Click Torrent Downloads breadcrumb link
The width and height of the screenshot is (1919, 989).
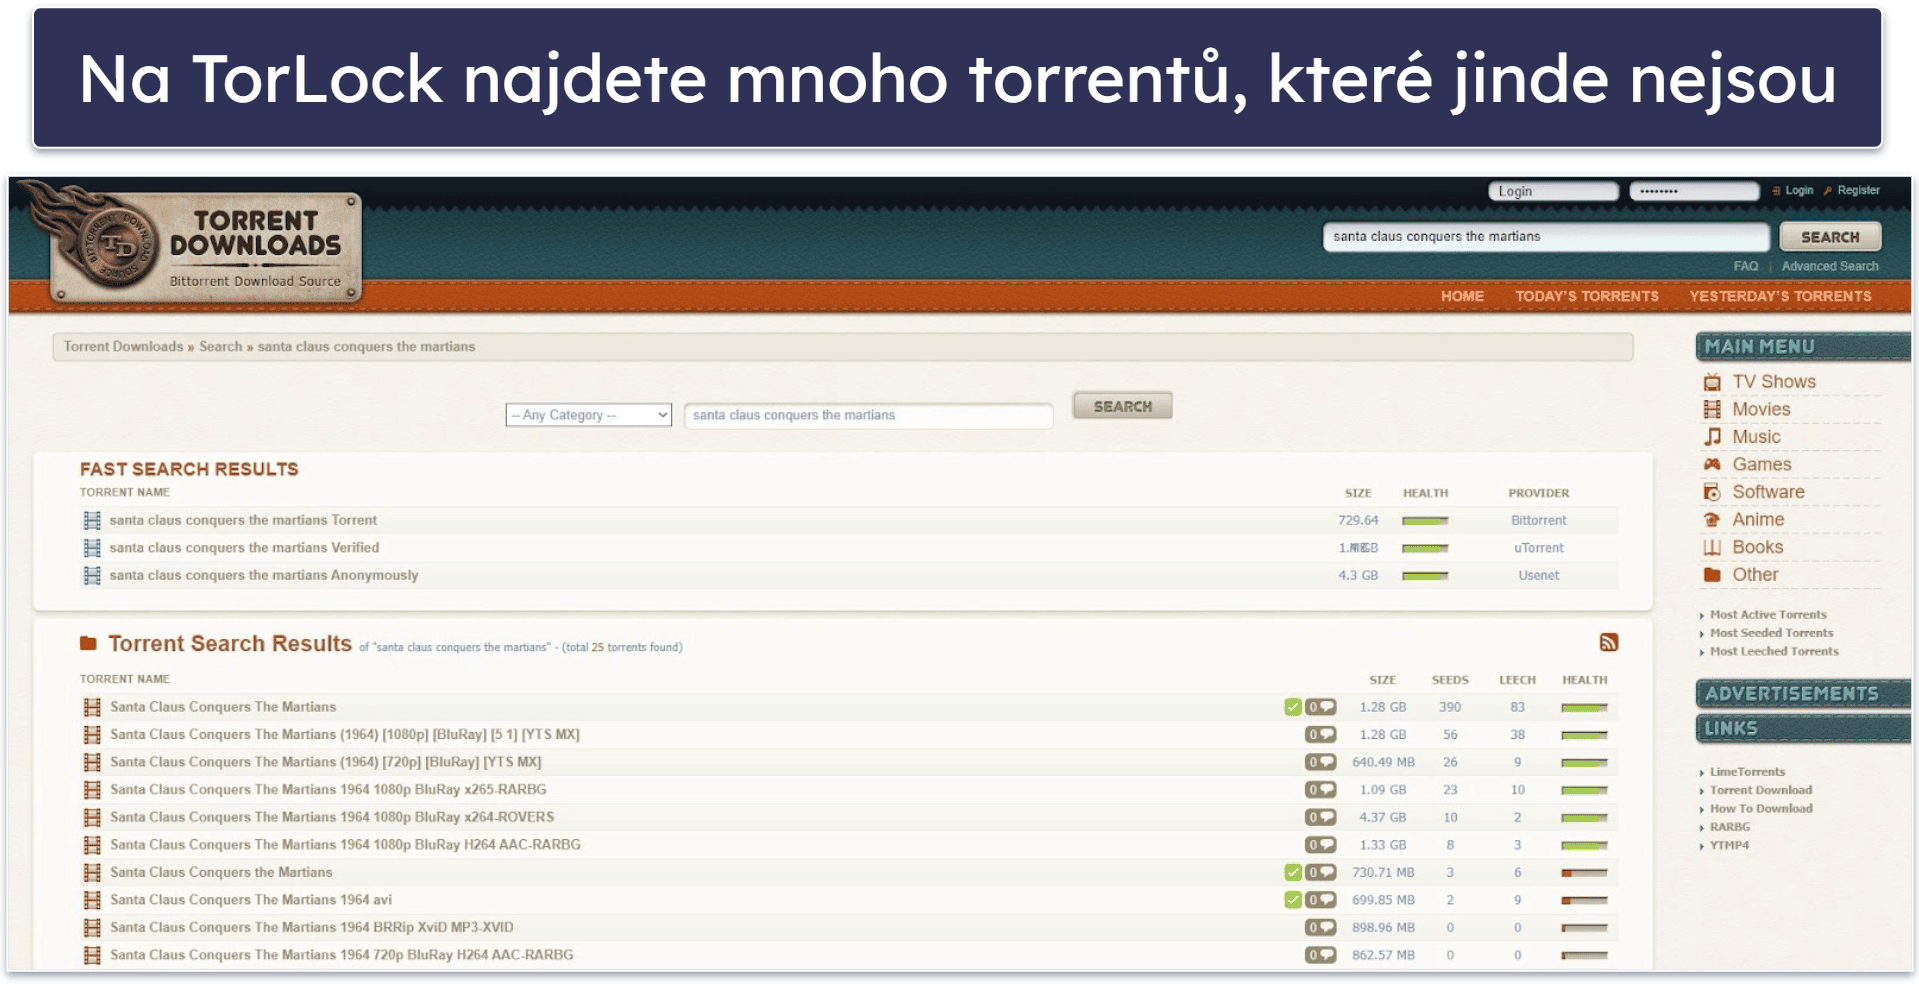coord(123,347)
